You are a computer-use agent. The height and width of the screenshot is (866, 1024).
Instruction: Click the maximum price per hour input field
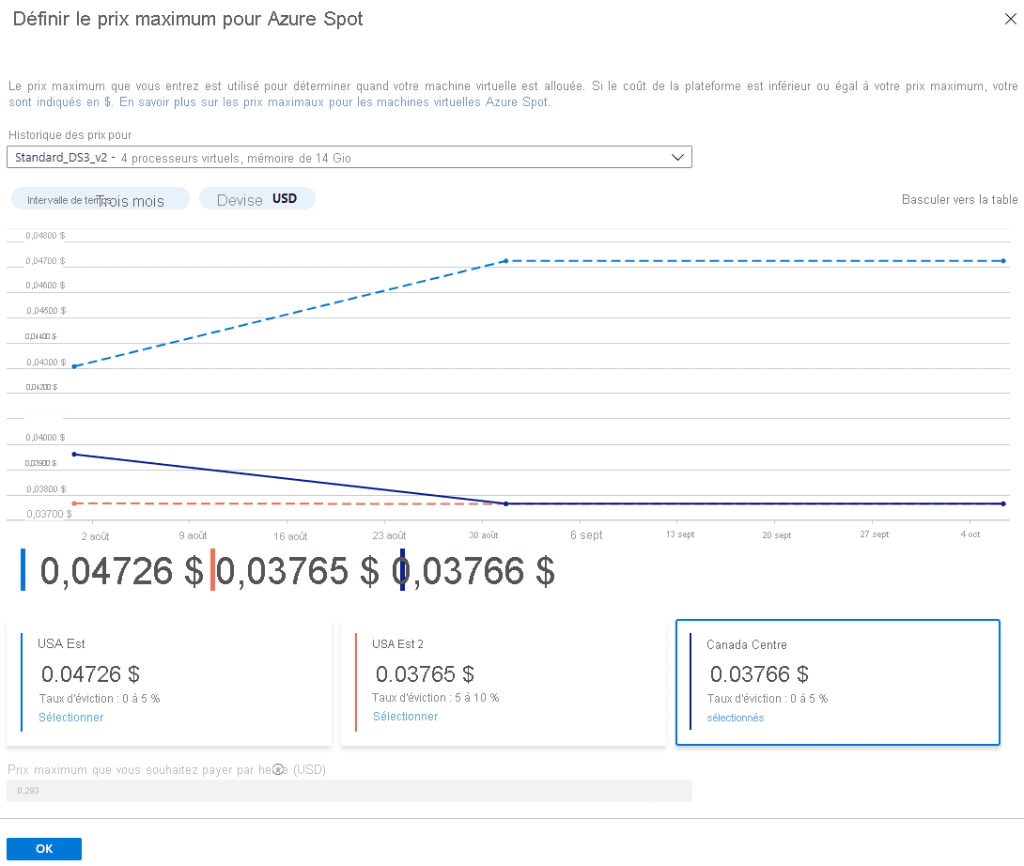click(349, 791)
